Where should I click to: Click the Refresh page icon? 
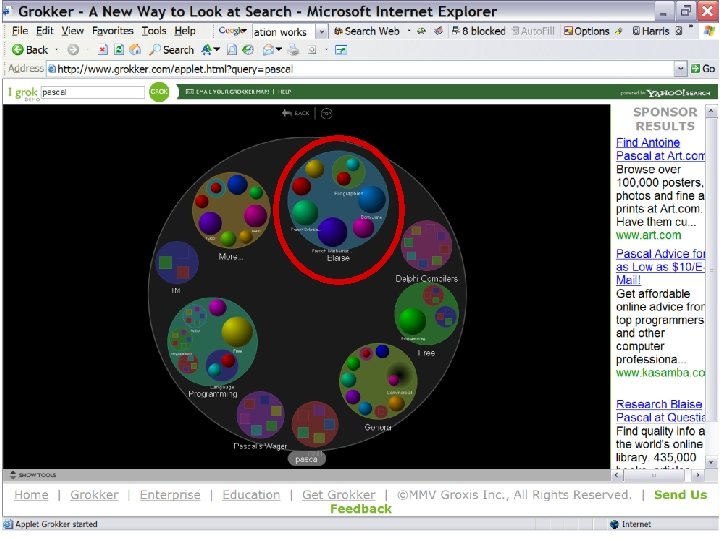[x=119, y=50]
